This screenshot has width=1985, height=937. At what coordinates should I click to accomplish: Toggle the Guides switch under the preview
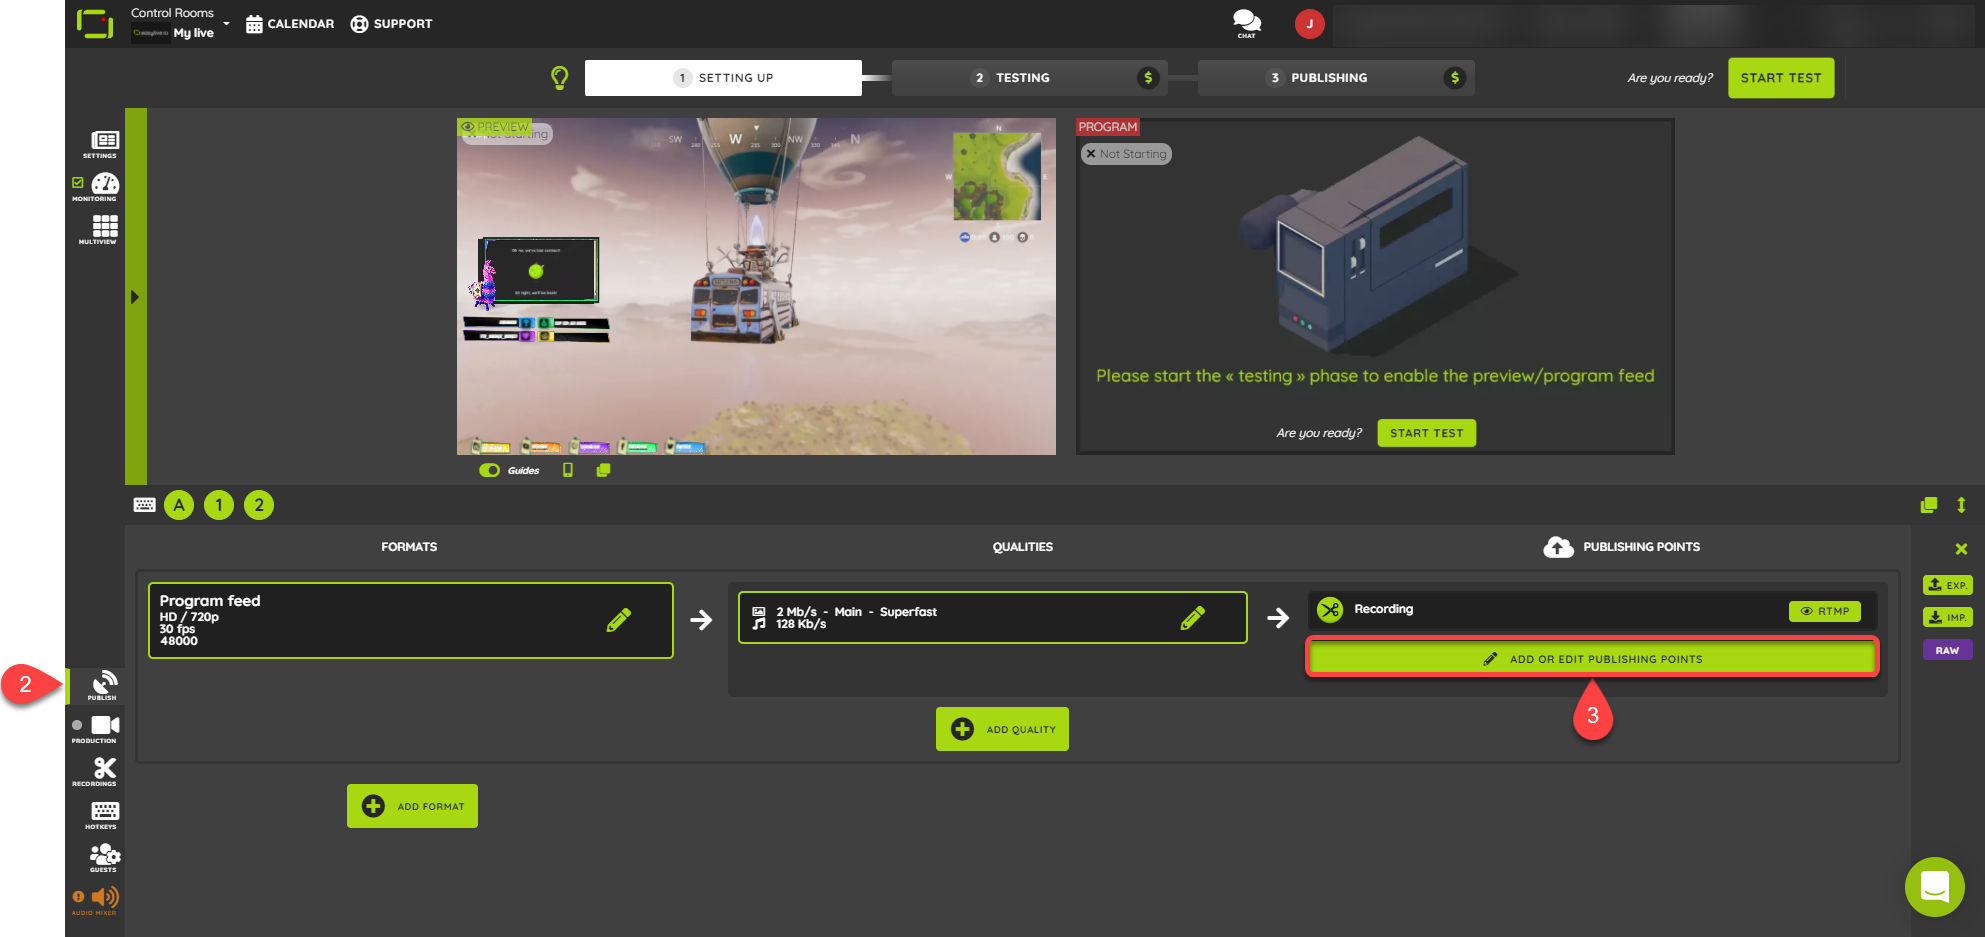(489, 470)
